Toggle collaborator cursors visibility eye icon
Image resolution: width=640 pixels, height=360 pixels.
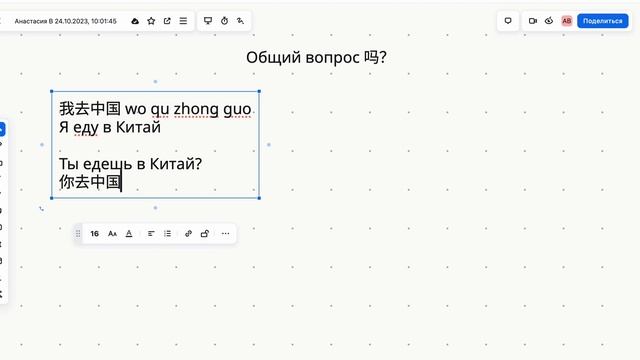(549, 21)
